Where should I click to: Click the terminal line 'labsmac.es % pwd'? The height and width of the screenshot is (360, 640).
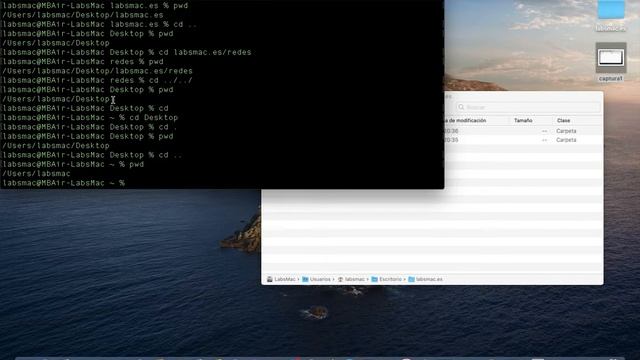point(95,6)
